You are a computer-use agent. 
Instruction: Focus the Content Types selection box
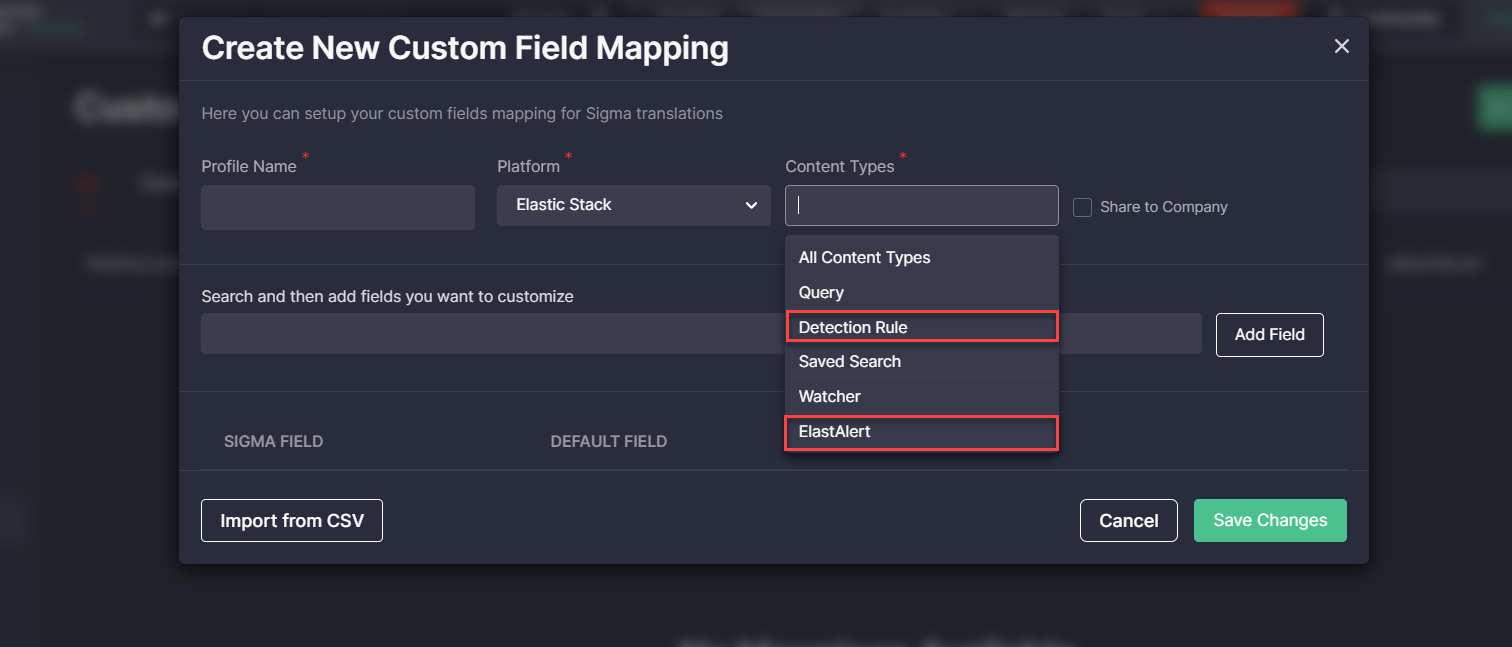tap(920, 205)
